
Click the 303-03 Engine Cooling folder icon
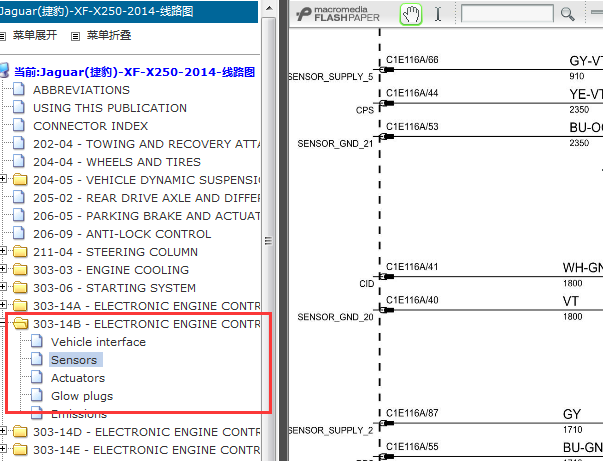(20, 270)
